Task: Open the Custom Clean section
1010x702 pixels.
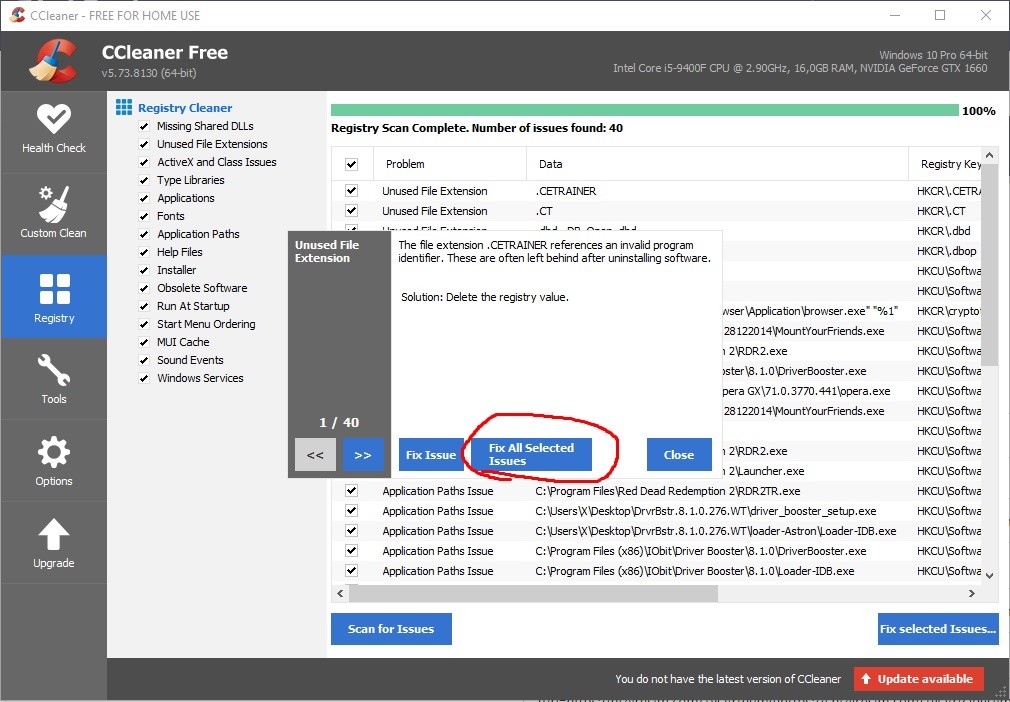Action: coord(53,214)
